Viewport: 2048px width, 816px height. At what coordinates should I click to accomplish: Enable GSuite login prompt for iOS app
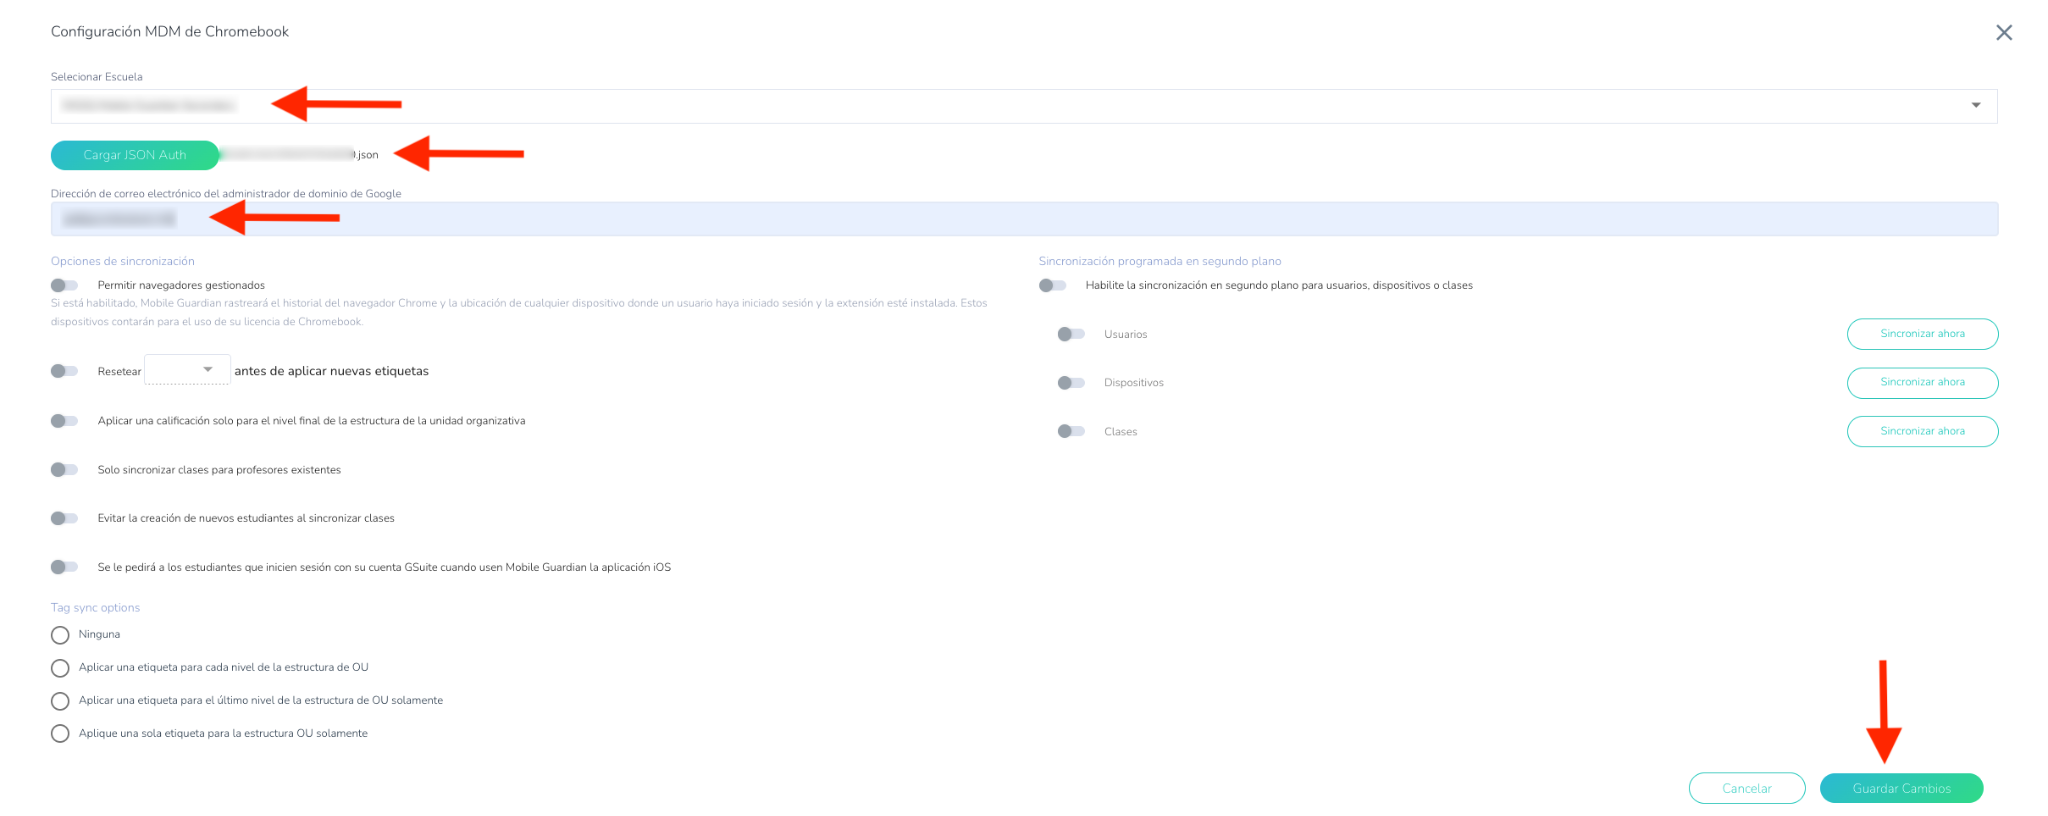(x=64, y=567)
